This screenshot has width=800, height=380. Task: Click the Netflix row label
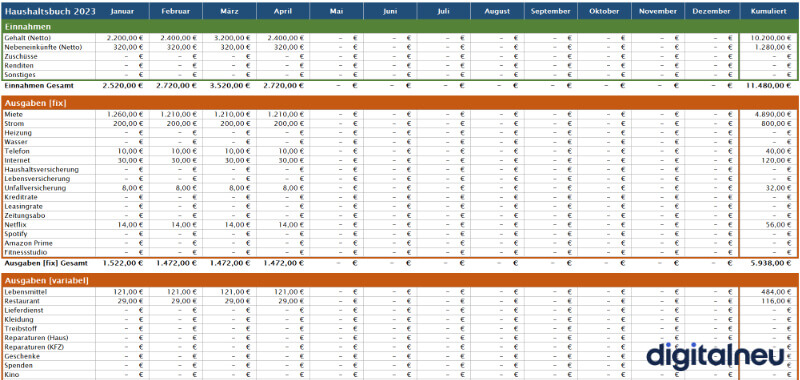(x=15, y=224)
